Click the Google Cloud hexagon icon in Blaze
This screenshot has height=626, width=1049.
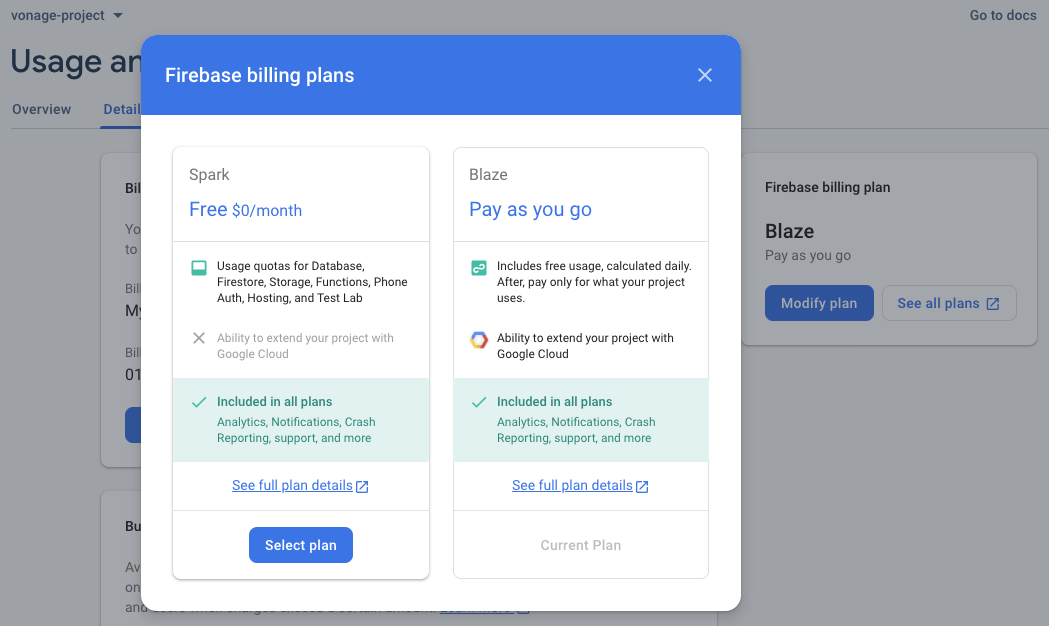click(479, 340)
